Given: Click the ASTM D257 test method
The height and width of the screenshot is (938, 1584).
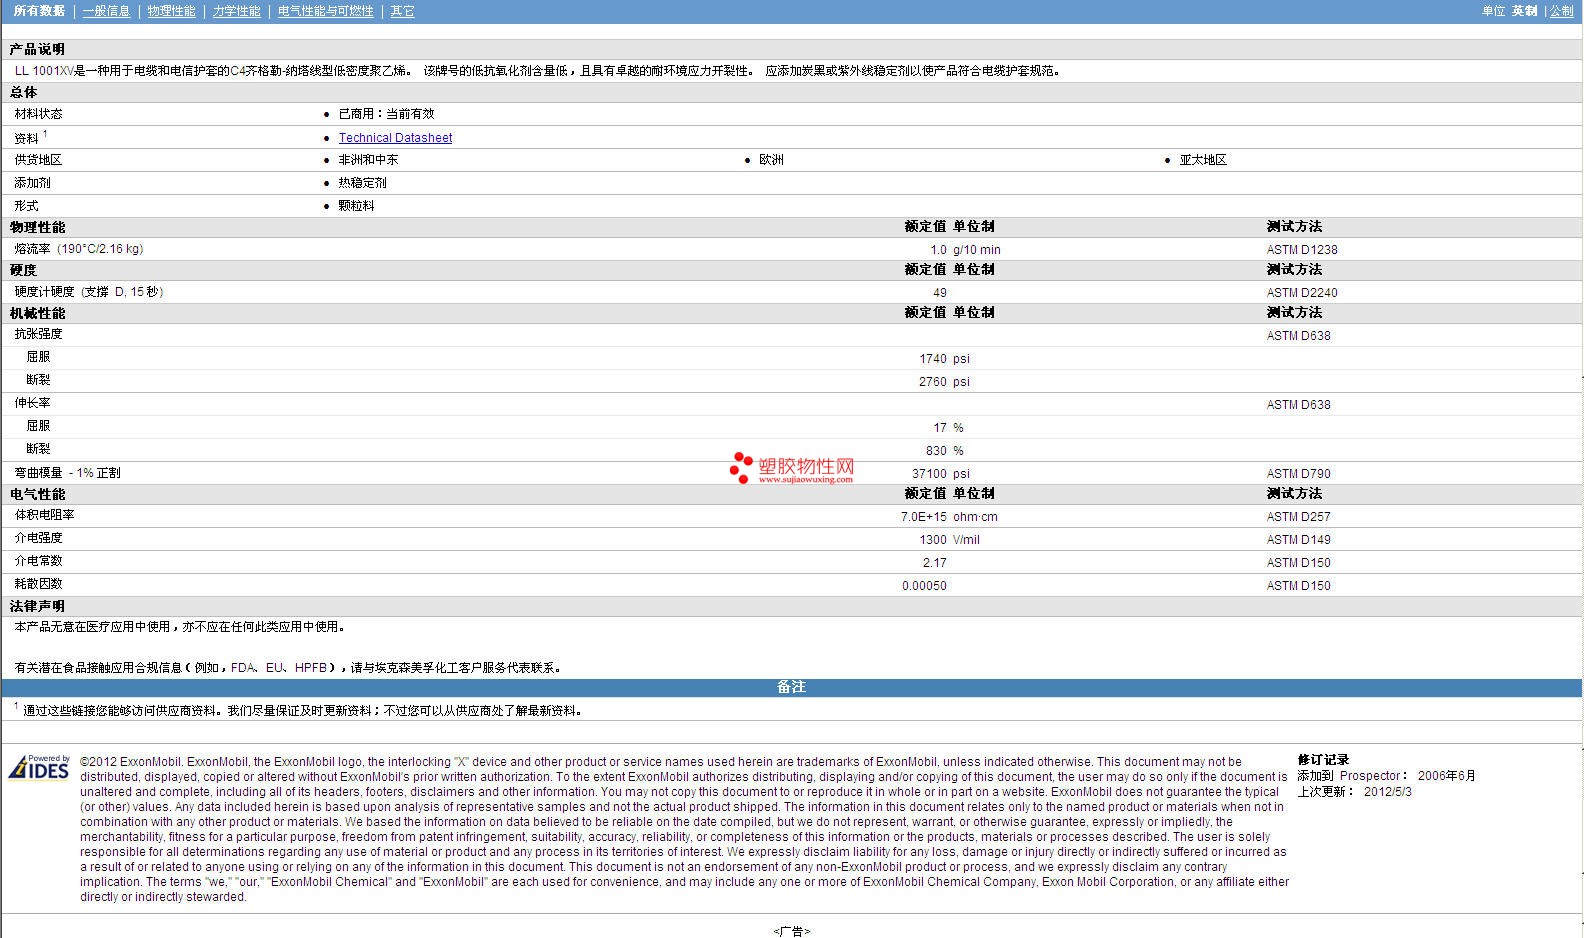Looking at the screenshot, I should [1298, 517].
